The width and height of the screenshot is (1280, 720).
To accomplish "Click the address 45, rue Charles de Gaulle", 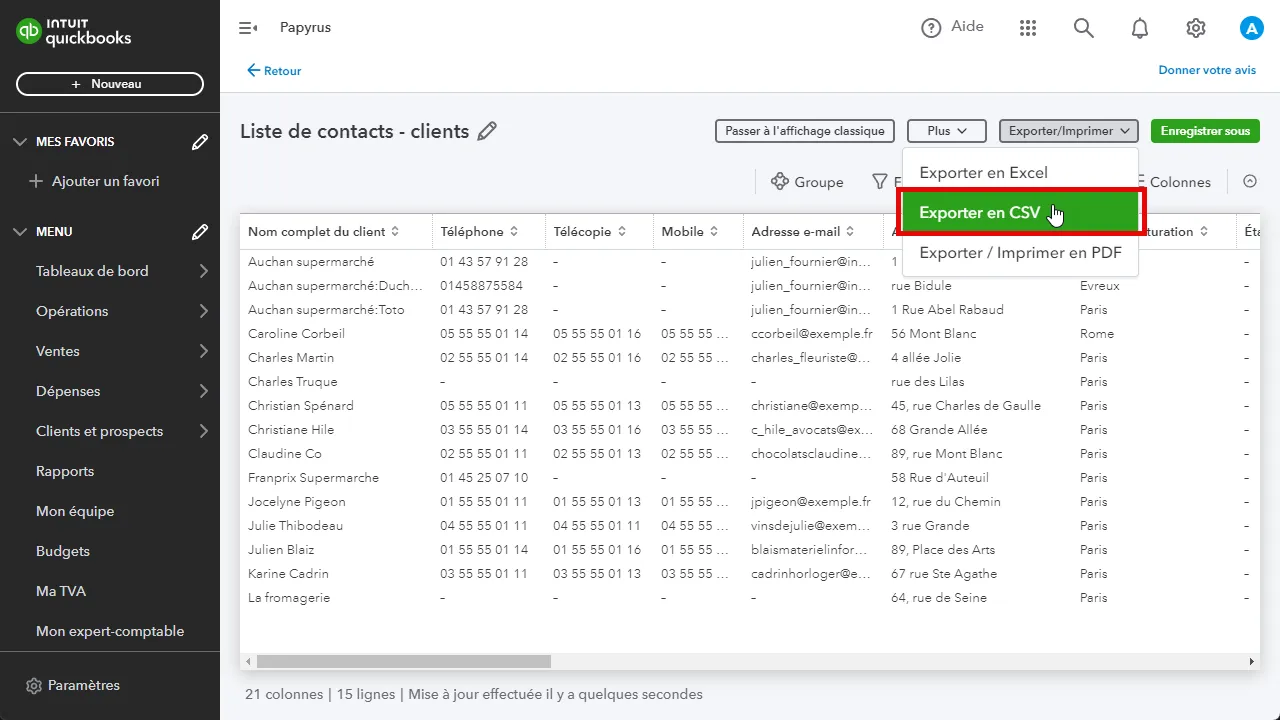I will tap(966, 406).
